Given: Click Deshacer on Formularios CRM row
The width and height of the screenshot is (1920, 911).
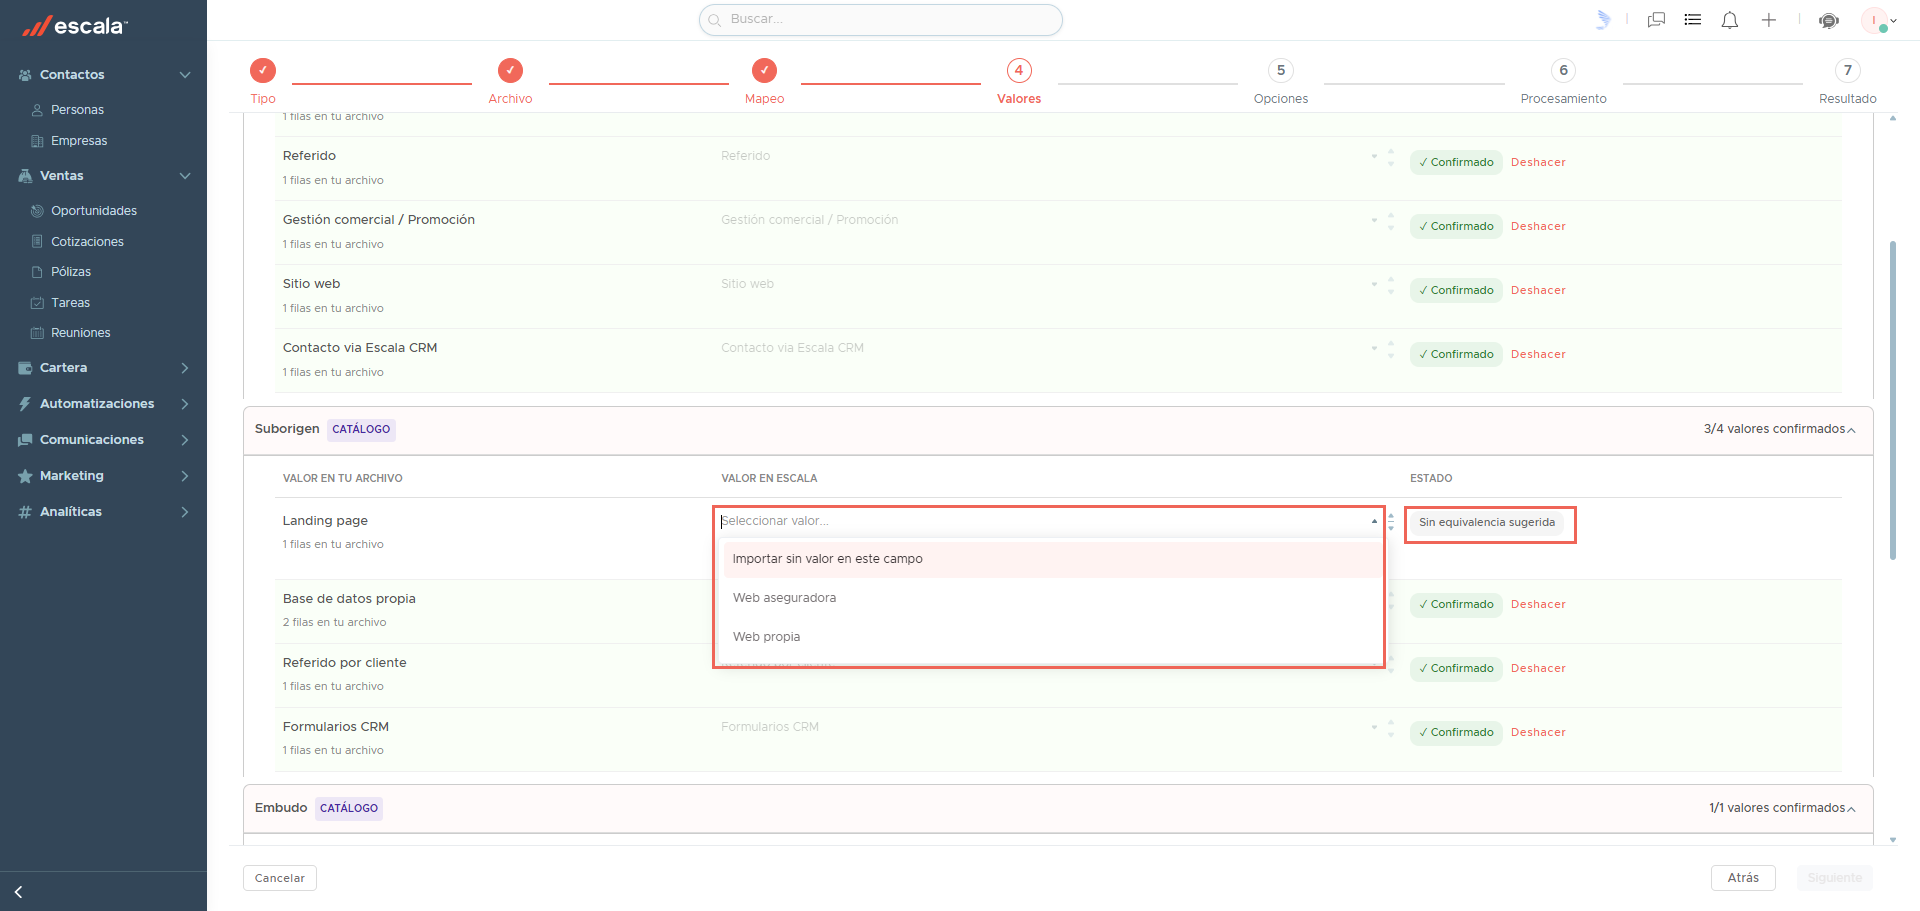Looking at the screenshot, I should pyautogui.click(x=1538, y=733).
